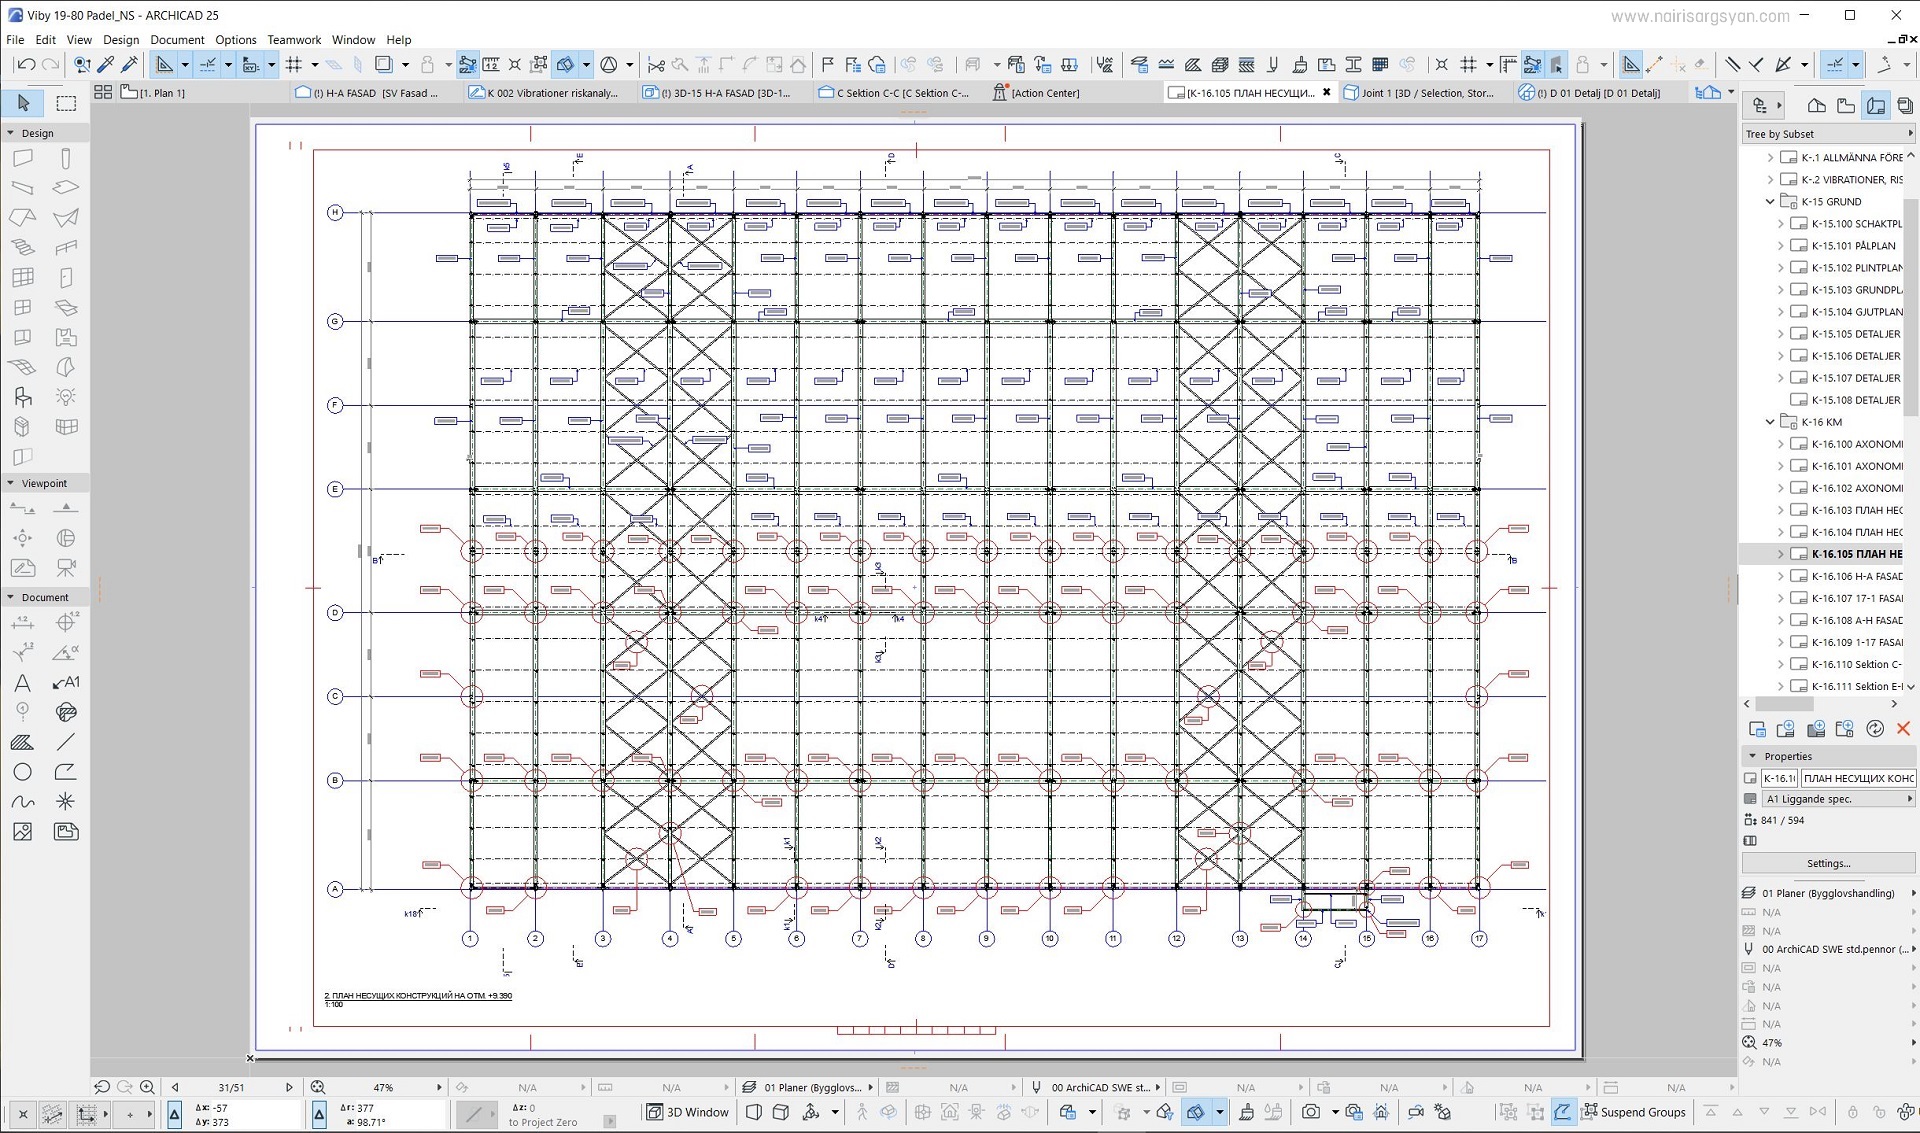
Task: Close the K-16.105 layout tab
Action: [1327, 92]
